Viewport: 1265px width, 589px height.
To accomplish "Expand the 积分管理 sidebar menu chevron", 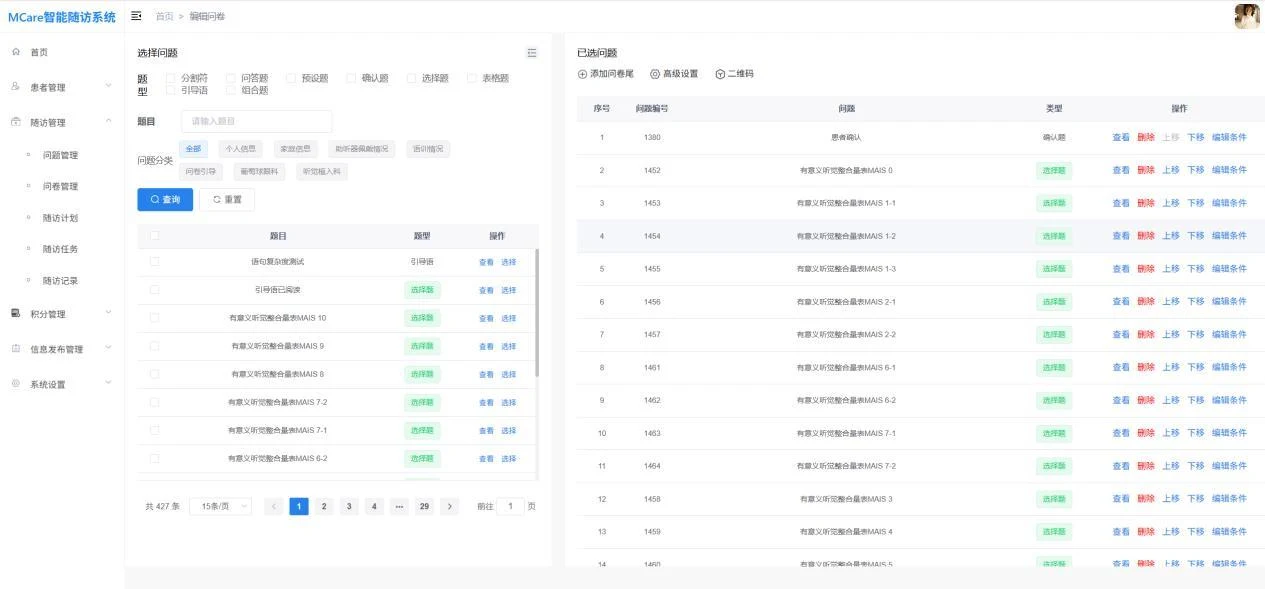I will point(108,313).
